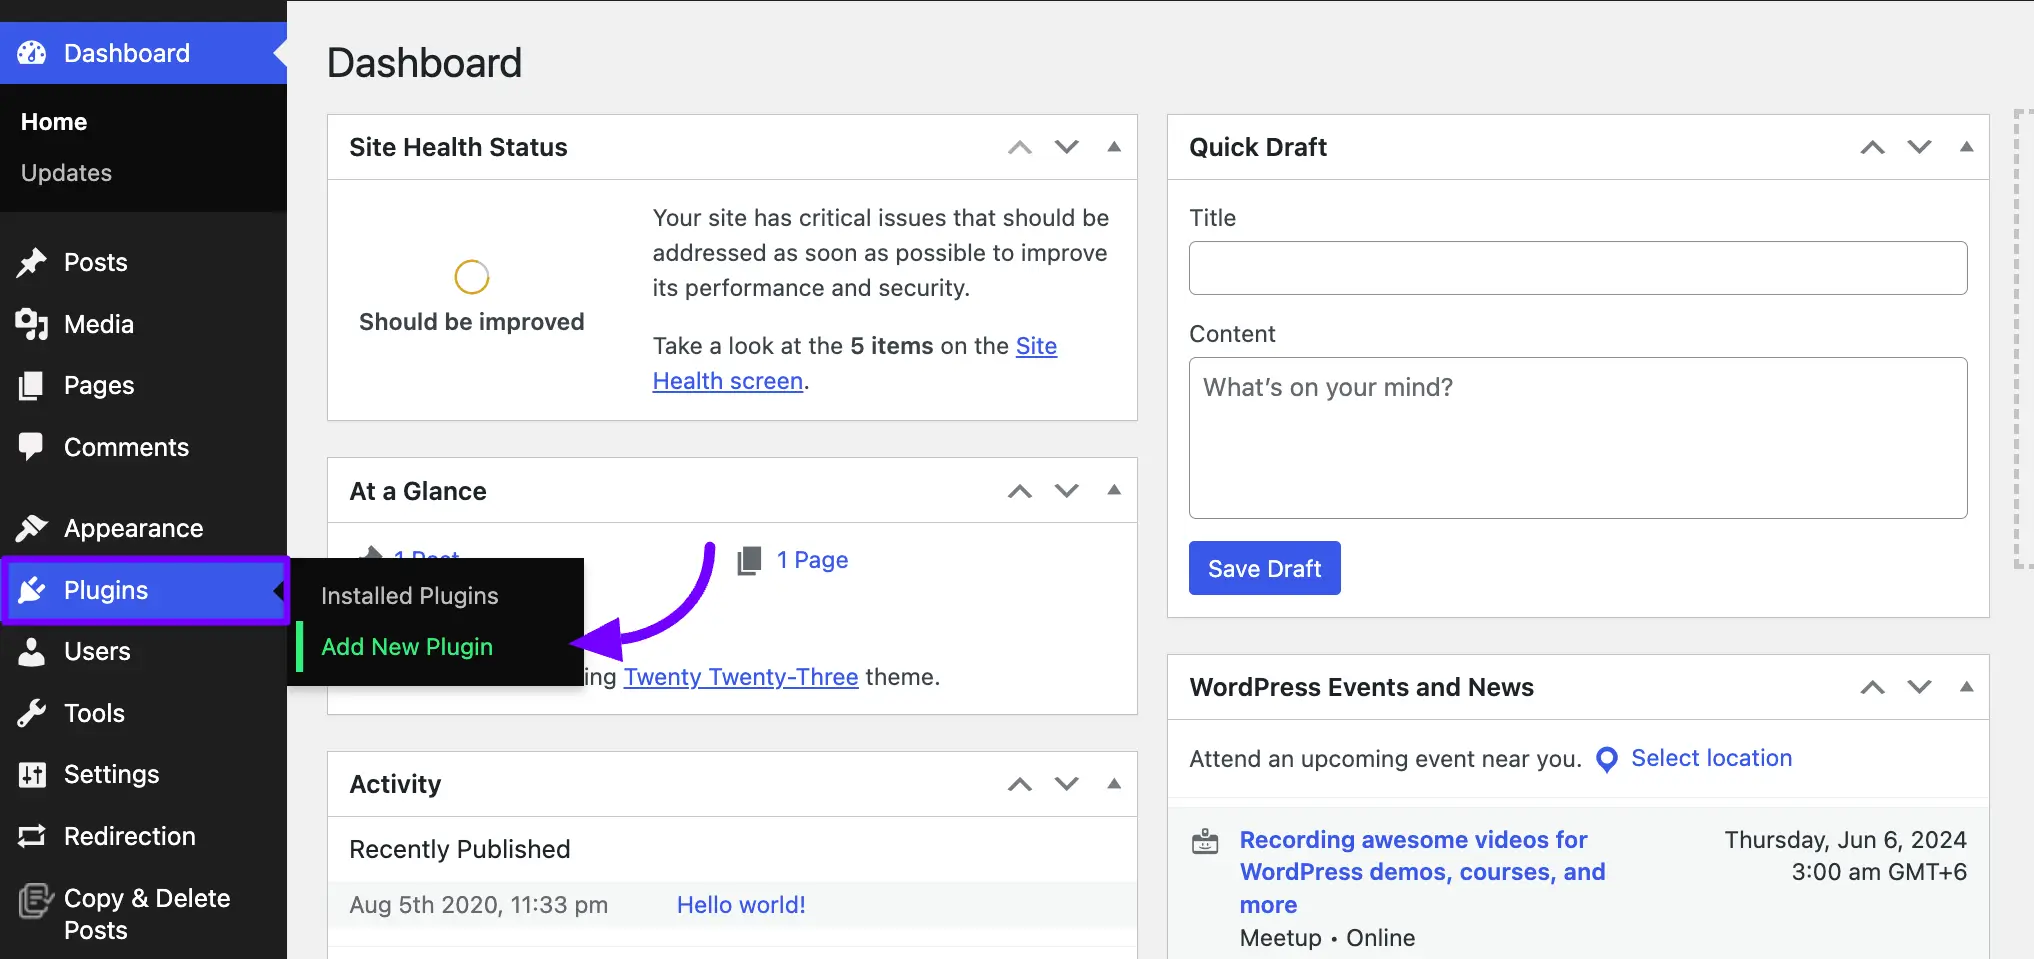Viewport: 2034px width, 959px height.
Task: Open the Plugins menu
Action: pyautogui.click(x=143, y=590)
